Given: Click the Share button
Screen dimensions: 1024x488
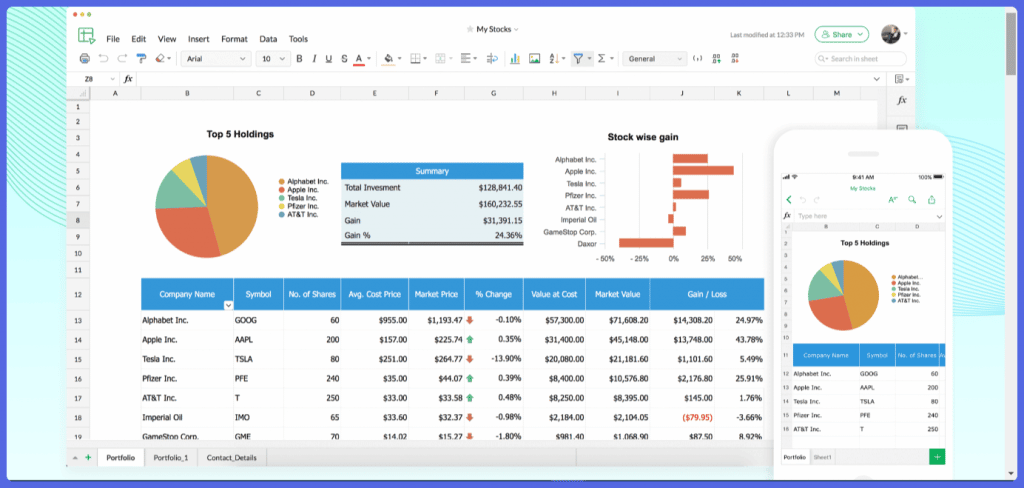Looking at the screenshot, I should pos(842,34).
